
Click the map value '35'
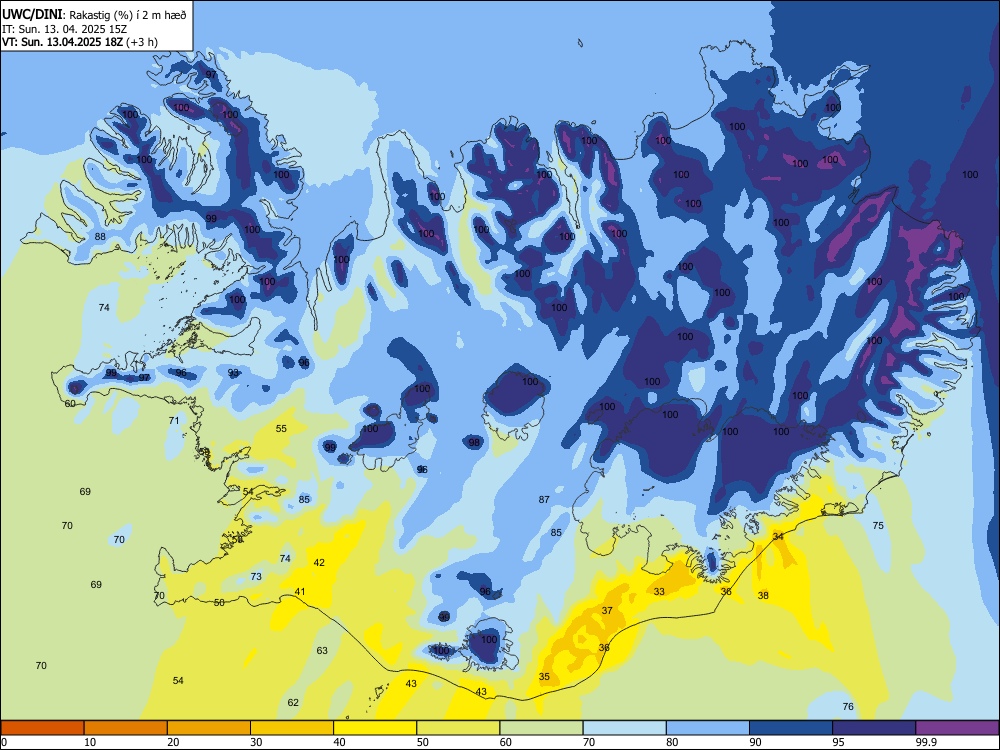tap(544, 677)
